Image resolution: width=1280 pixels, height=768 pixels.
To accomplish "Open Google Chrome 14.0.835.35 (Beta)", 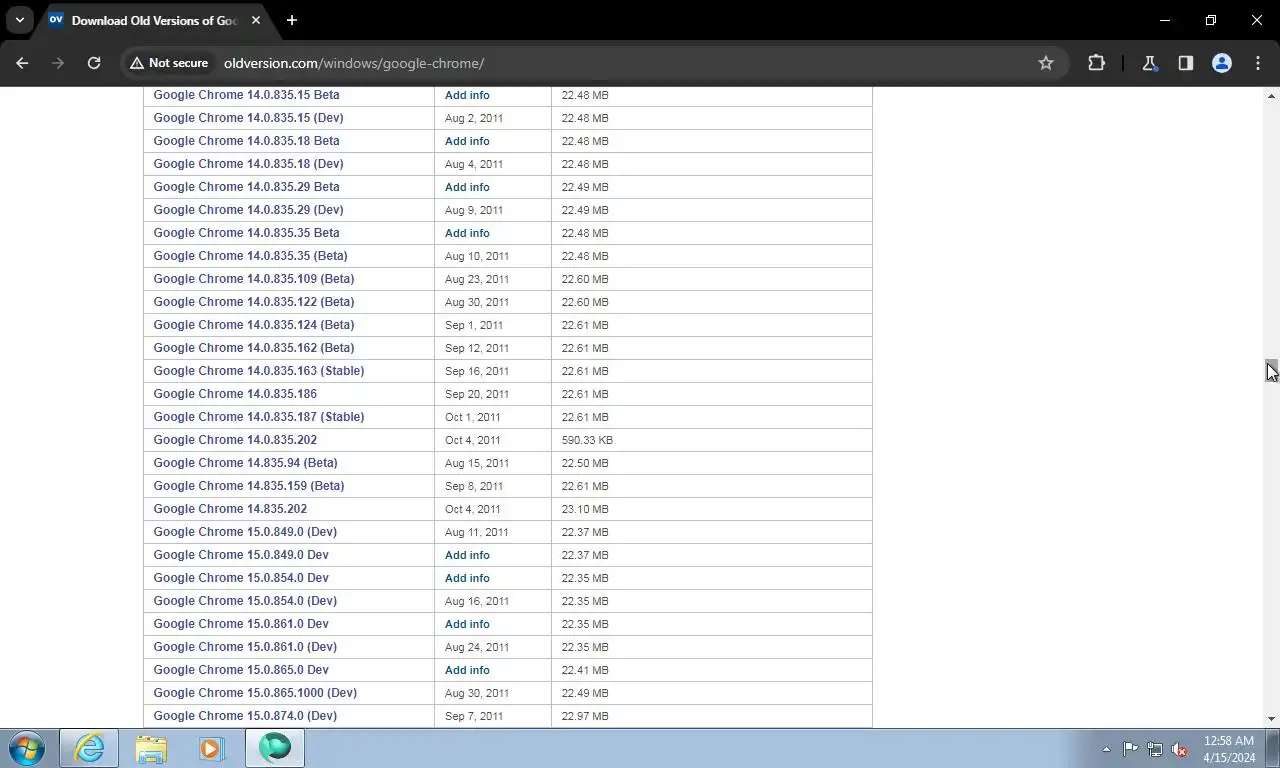I will click(250, 256).
